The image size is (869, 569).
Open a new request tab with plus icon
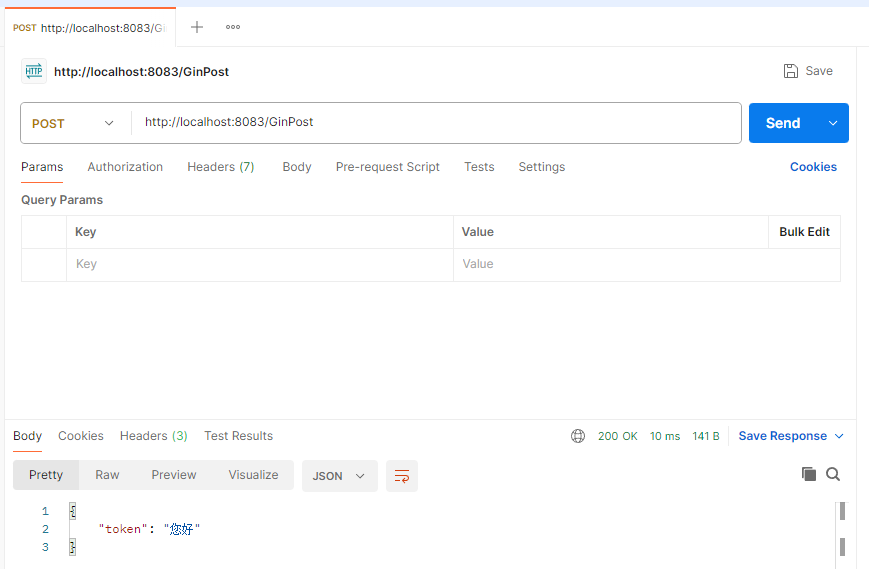coord(197,27)
